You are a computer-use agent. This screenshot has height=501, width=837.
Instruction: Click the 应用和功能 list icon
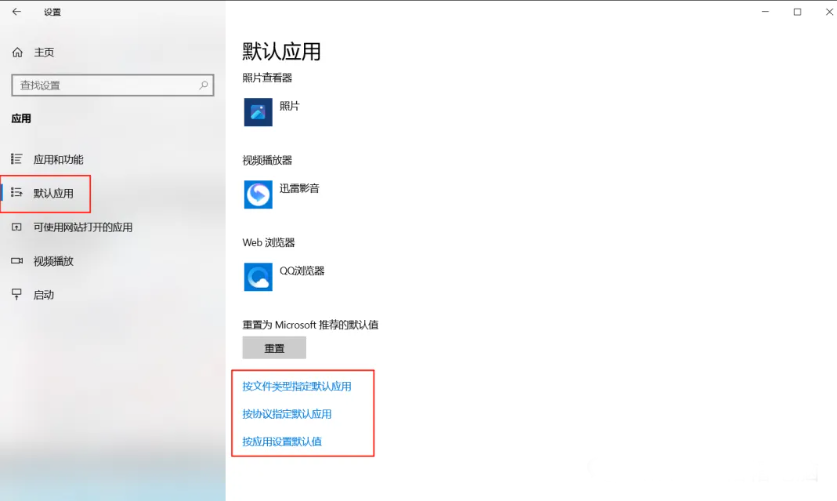(17, 159)
